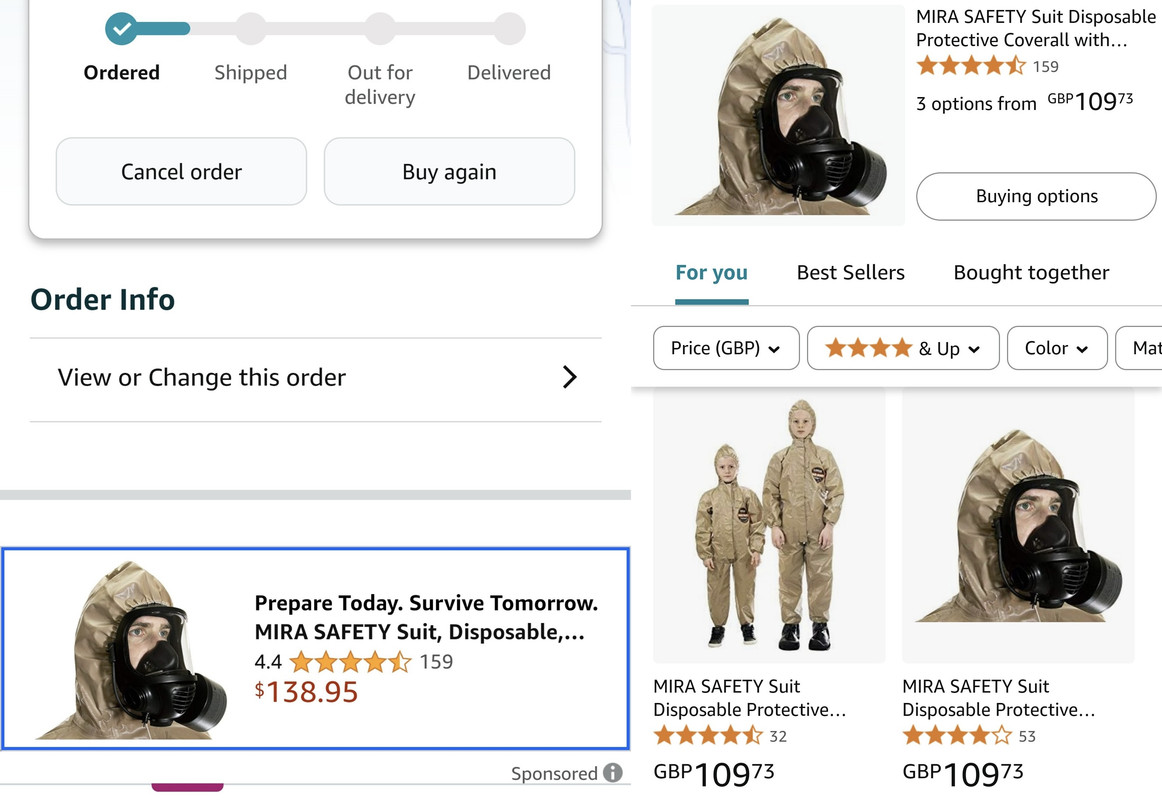
Task: Select the For you tab
Action: point(711,272)
